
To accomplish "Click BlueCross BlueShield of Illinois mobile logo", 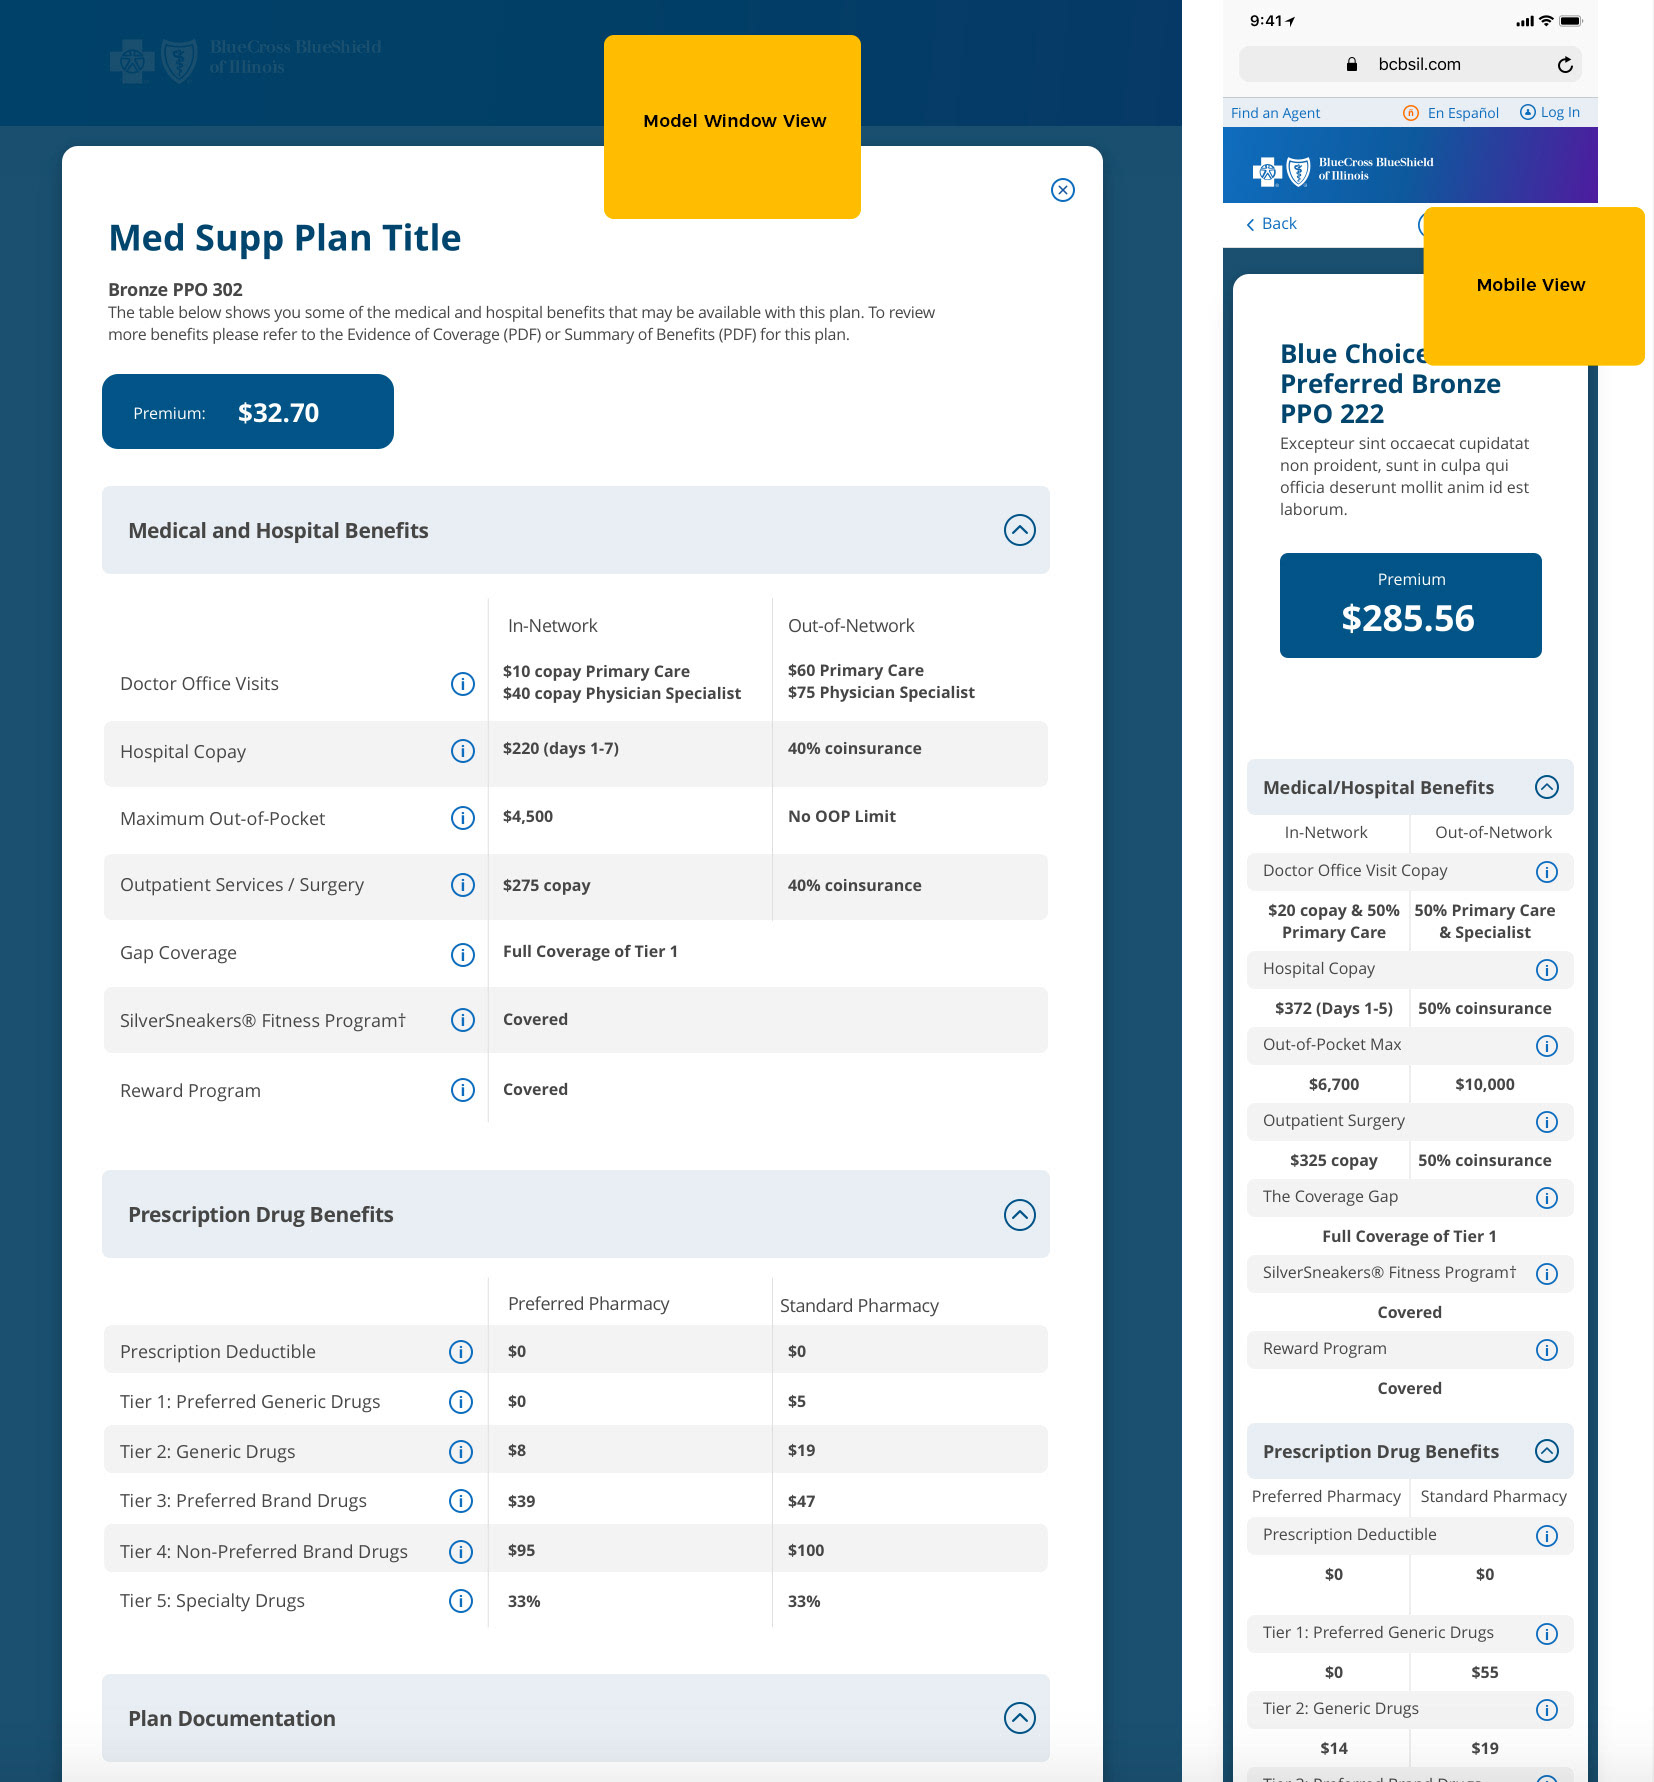I will click(1343, 169).
